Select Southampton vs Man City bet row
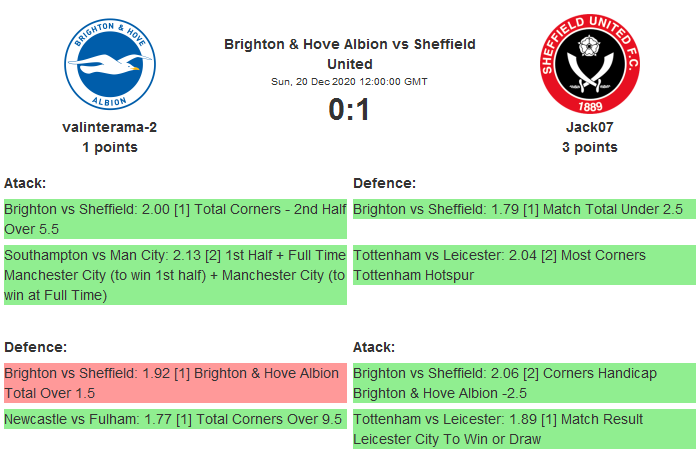Viewport: 700px width, 460px height. pyautogui.click(x=175, y=275)
